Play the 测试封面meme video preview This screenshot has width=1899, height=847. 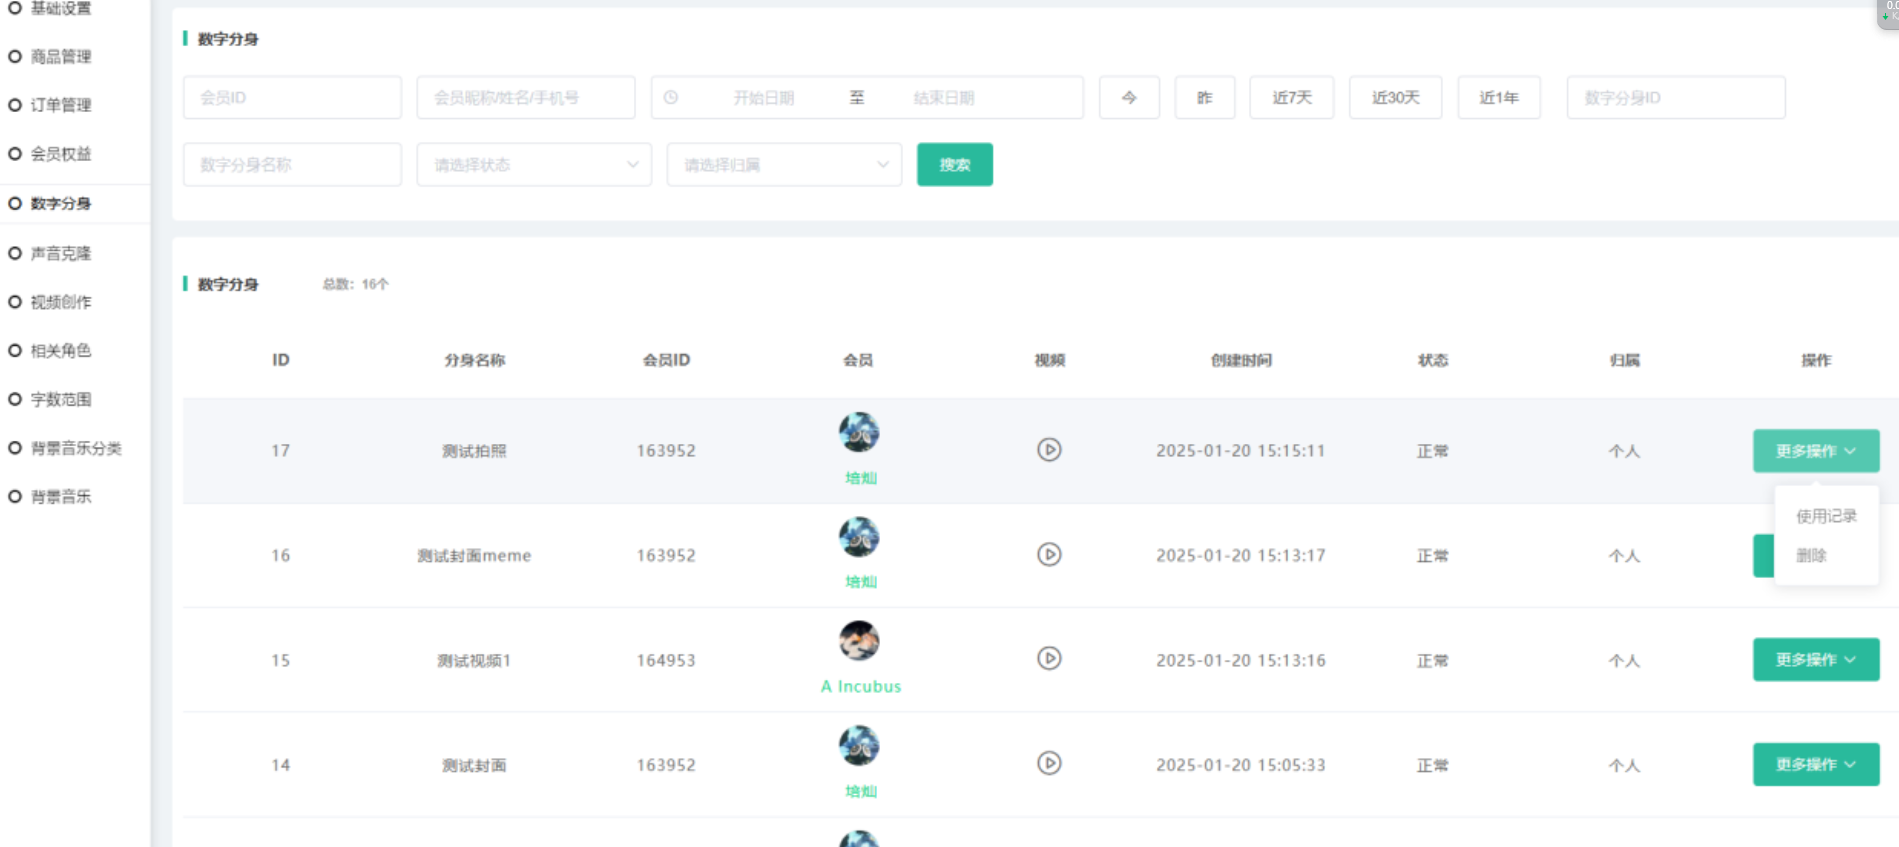1049,554
